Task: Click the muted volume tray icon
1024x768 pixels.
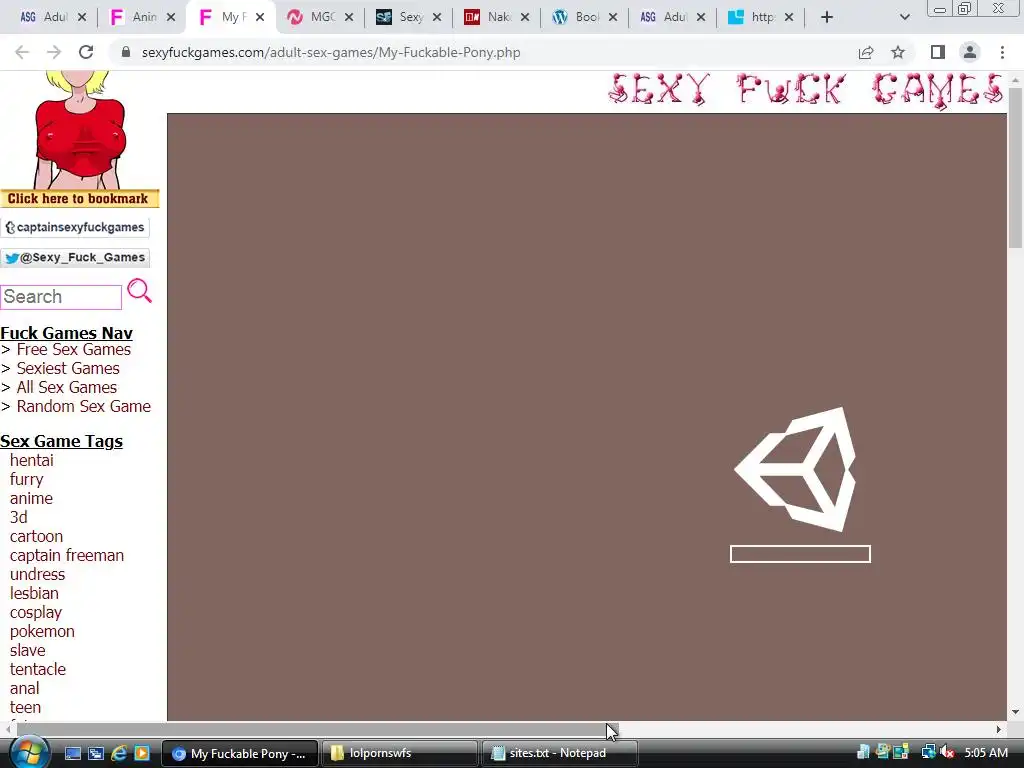Action: pos(947,753)
